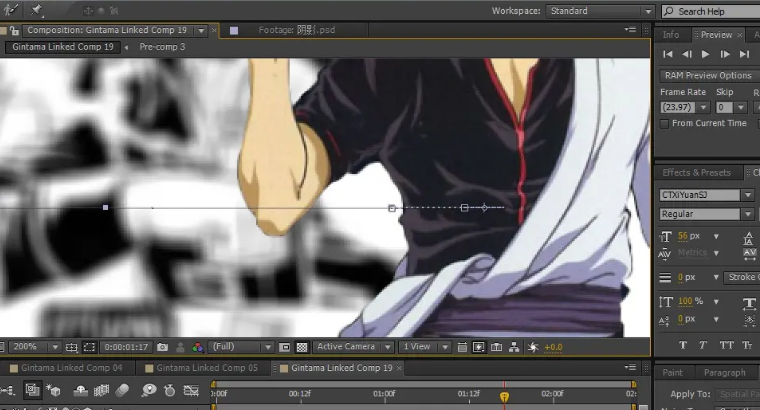Open timeline panel options menu
Screen dimensions: 760x410
pyautogui.click(x=630, y=368)
